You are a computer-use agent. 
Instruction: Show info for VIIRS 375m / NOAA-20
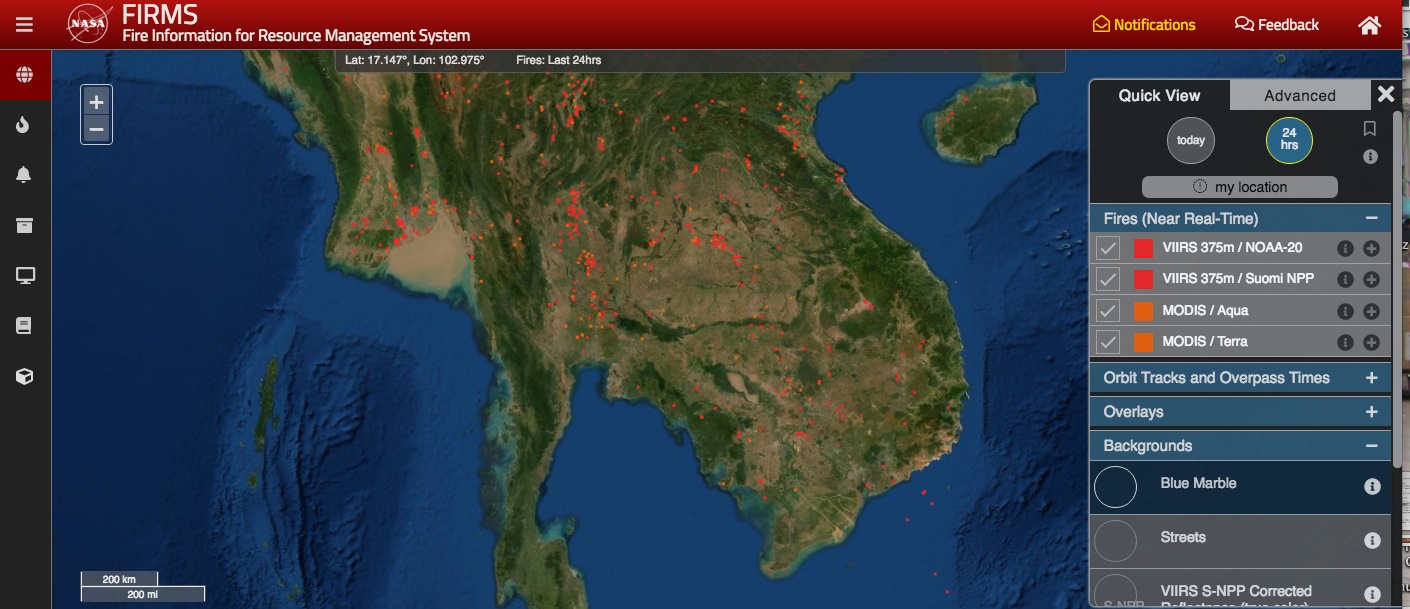1346,248
